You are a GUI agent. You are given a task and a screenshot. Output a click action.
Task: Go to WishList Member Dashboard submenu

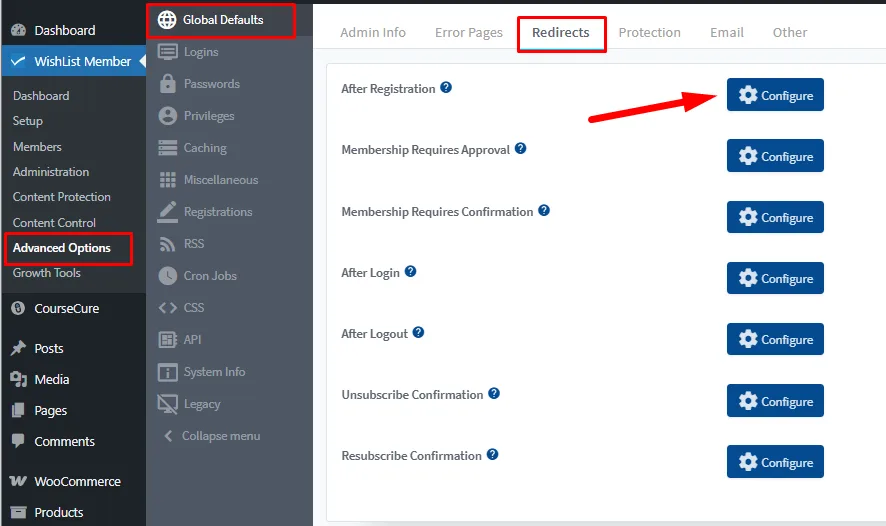coord(41,95)
